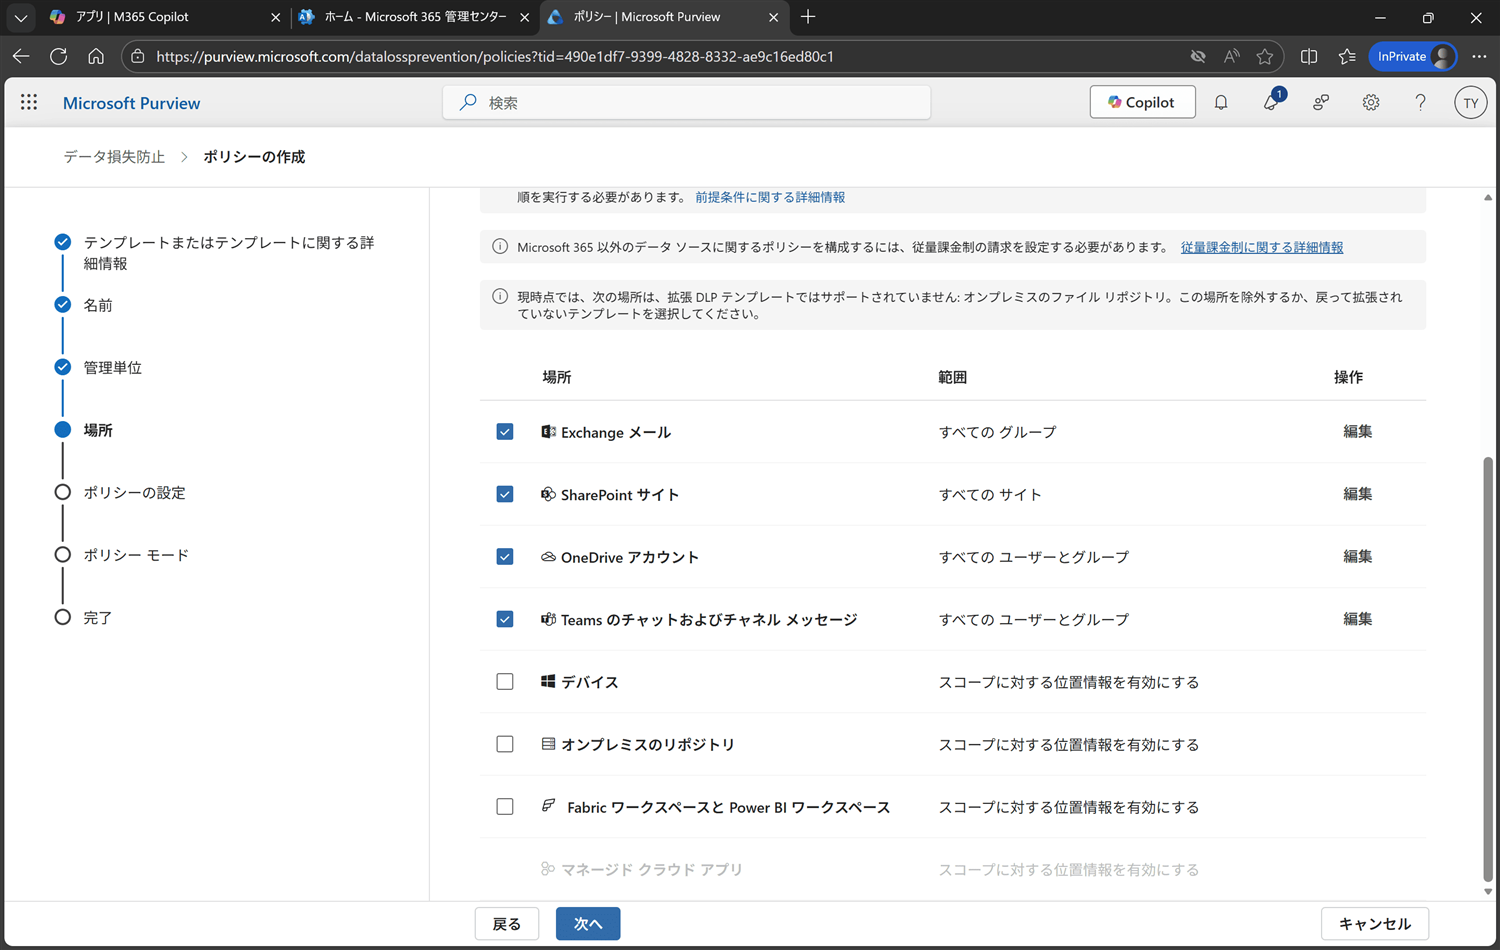Screen dimensions: 1500x950
Task: Go to テンプレートに関する詳細情報 step
Action: [x=229, y=253]
